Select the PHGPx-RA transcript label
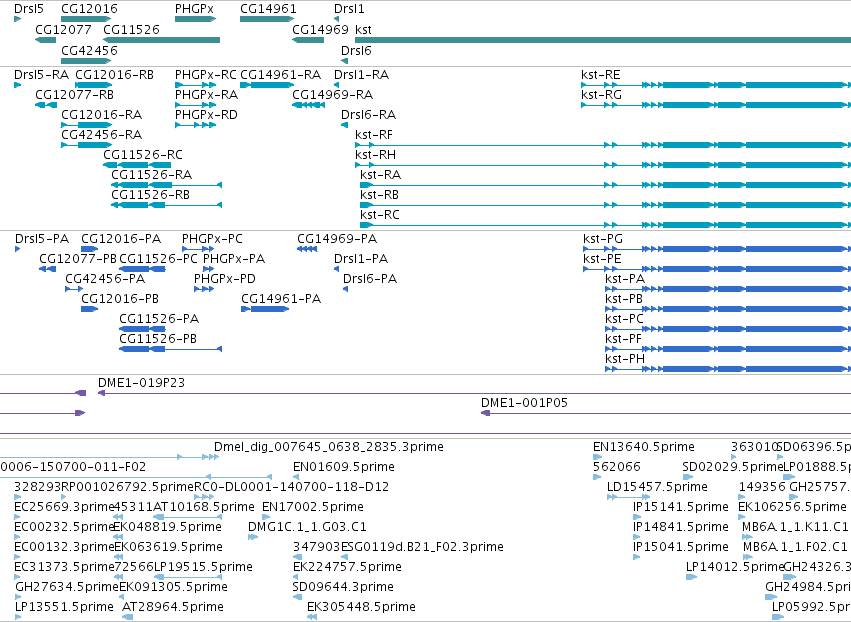The image size is (851, 622). click(x=206, y=95)
